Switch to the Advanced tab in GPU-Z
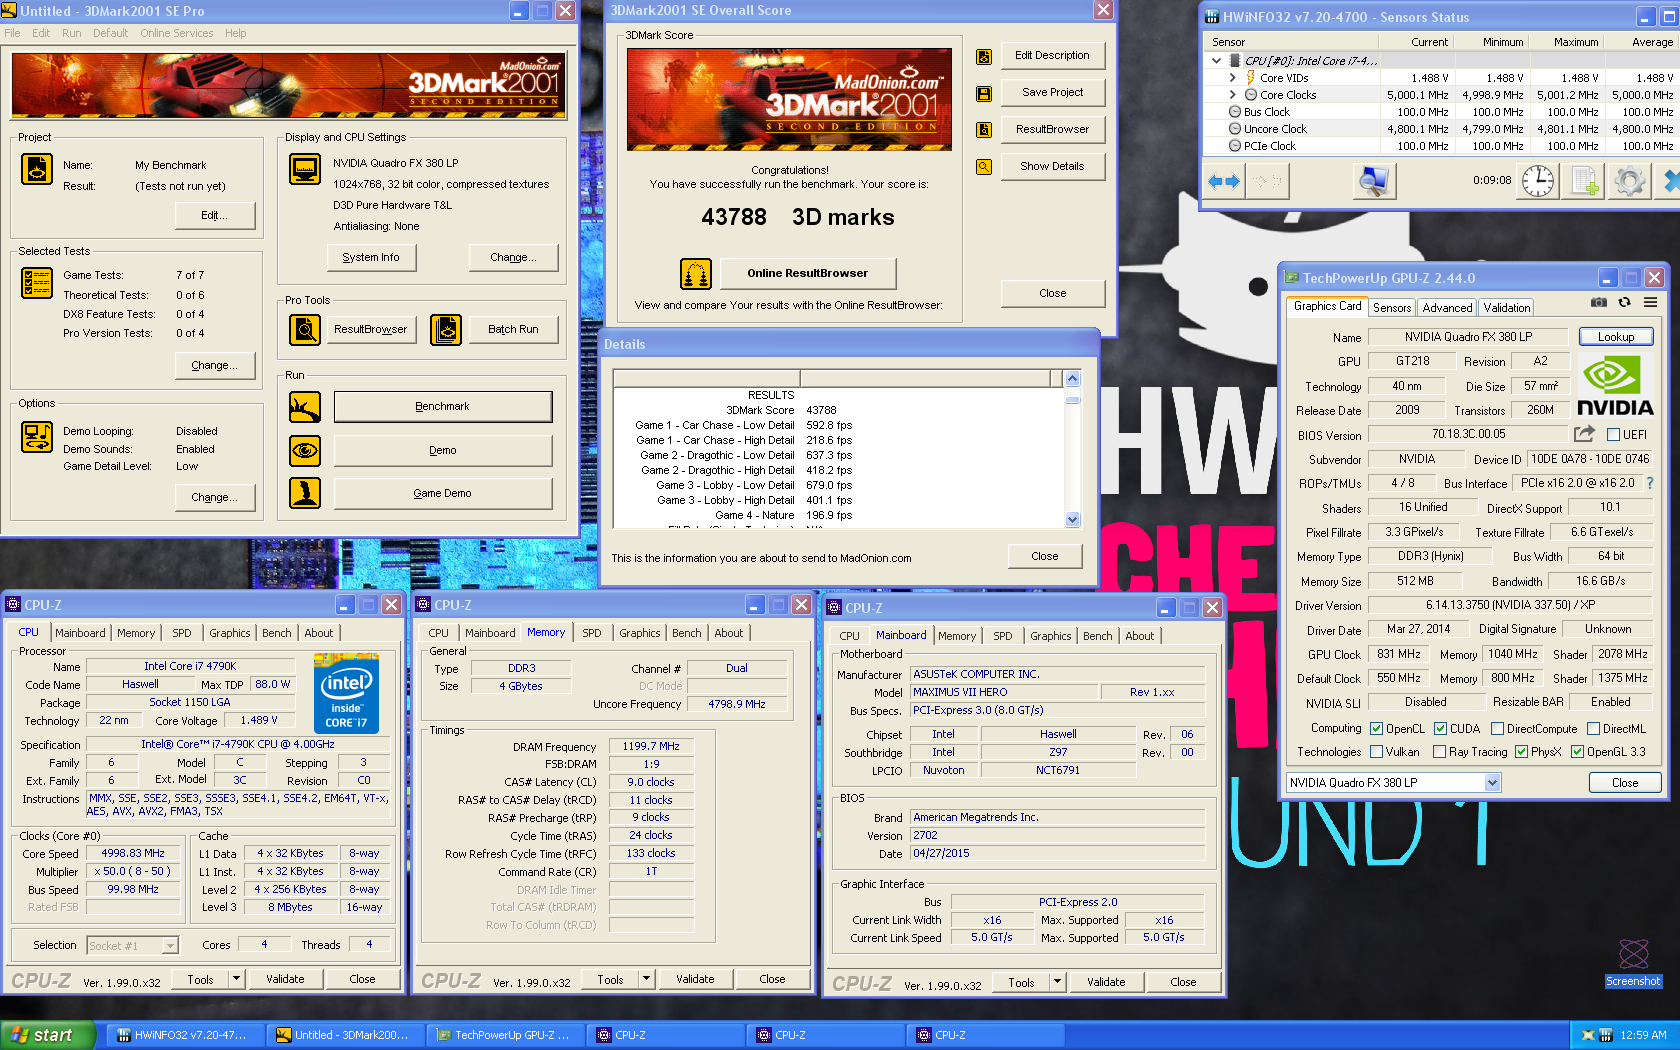 coord(1447,308)
